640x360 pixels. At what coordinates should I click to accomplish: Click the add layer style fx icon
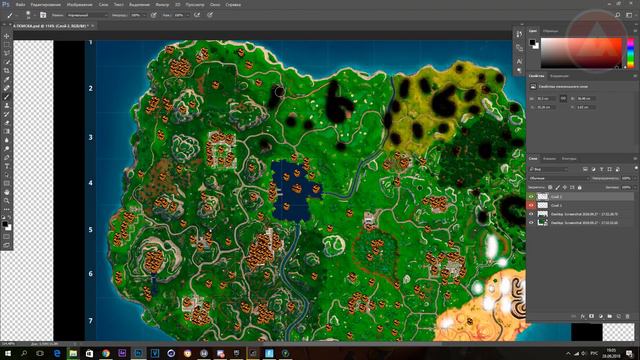(x=583, y=316)
